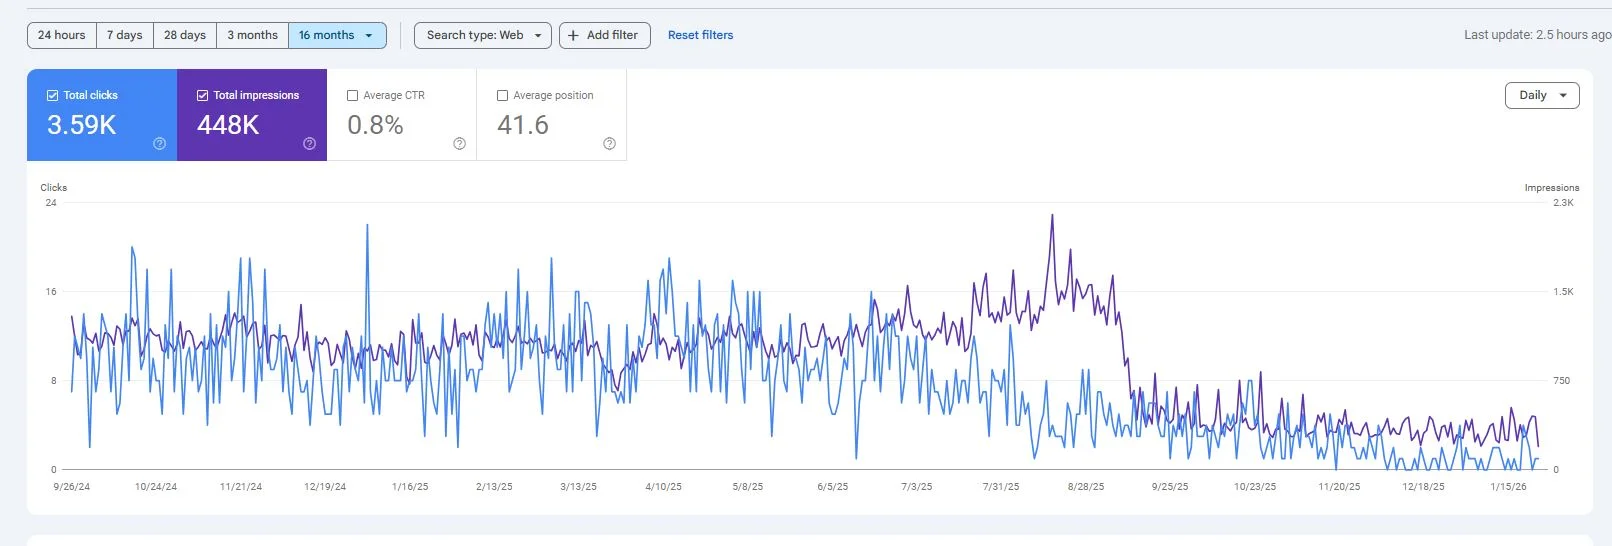The image size is (1612, 546).
Task: Switch to 3 months date range
Action: point(252,35)
